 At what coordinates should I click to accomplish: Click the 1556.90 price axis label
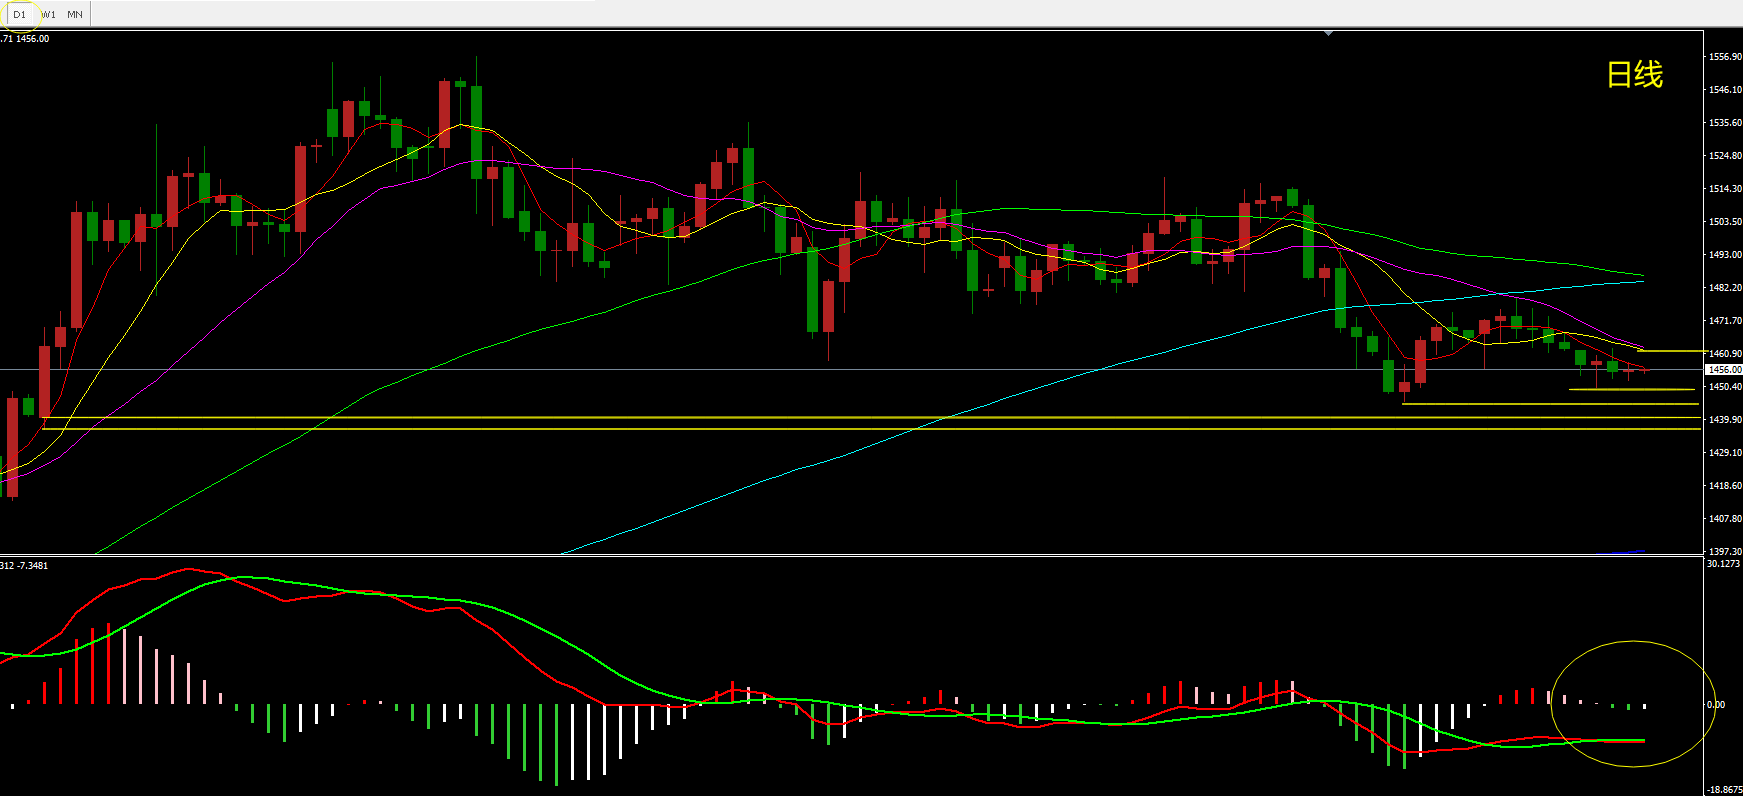pyautogui.click(x=1725, y=57)
